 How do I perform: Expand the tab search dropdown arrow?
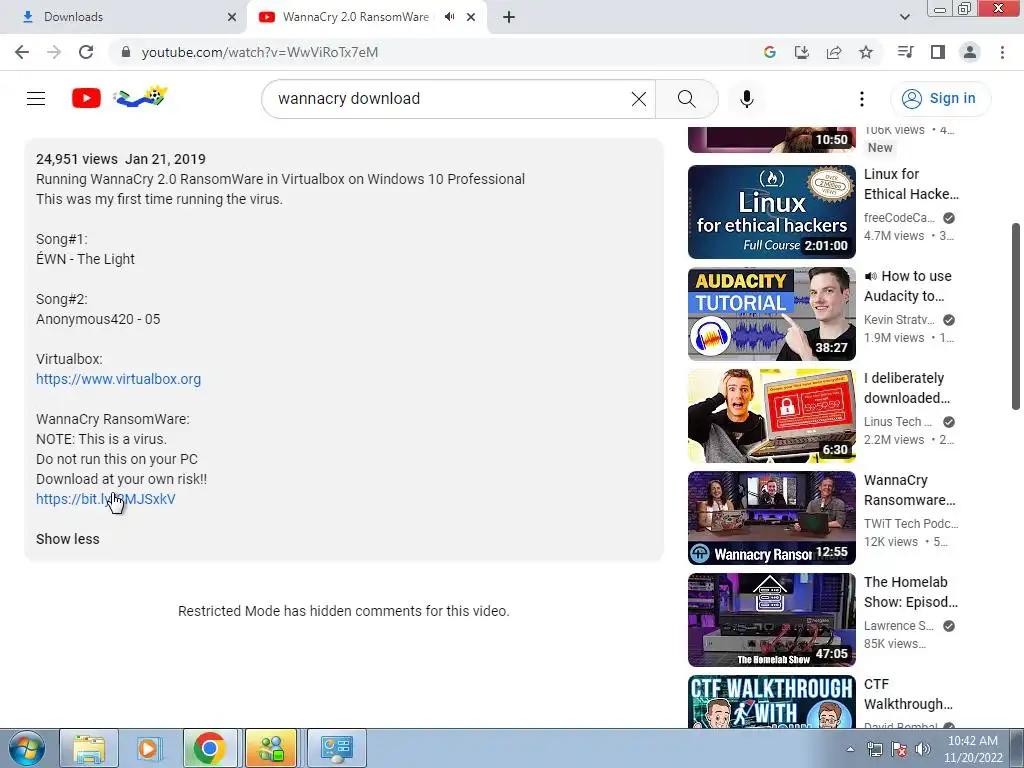pos(904,17)
